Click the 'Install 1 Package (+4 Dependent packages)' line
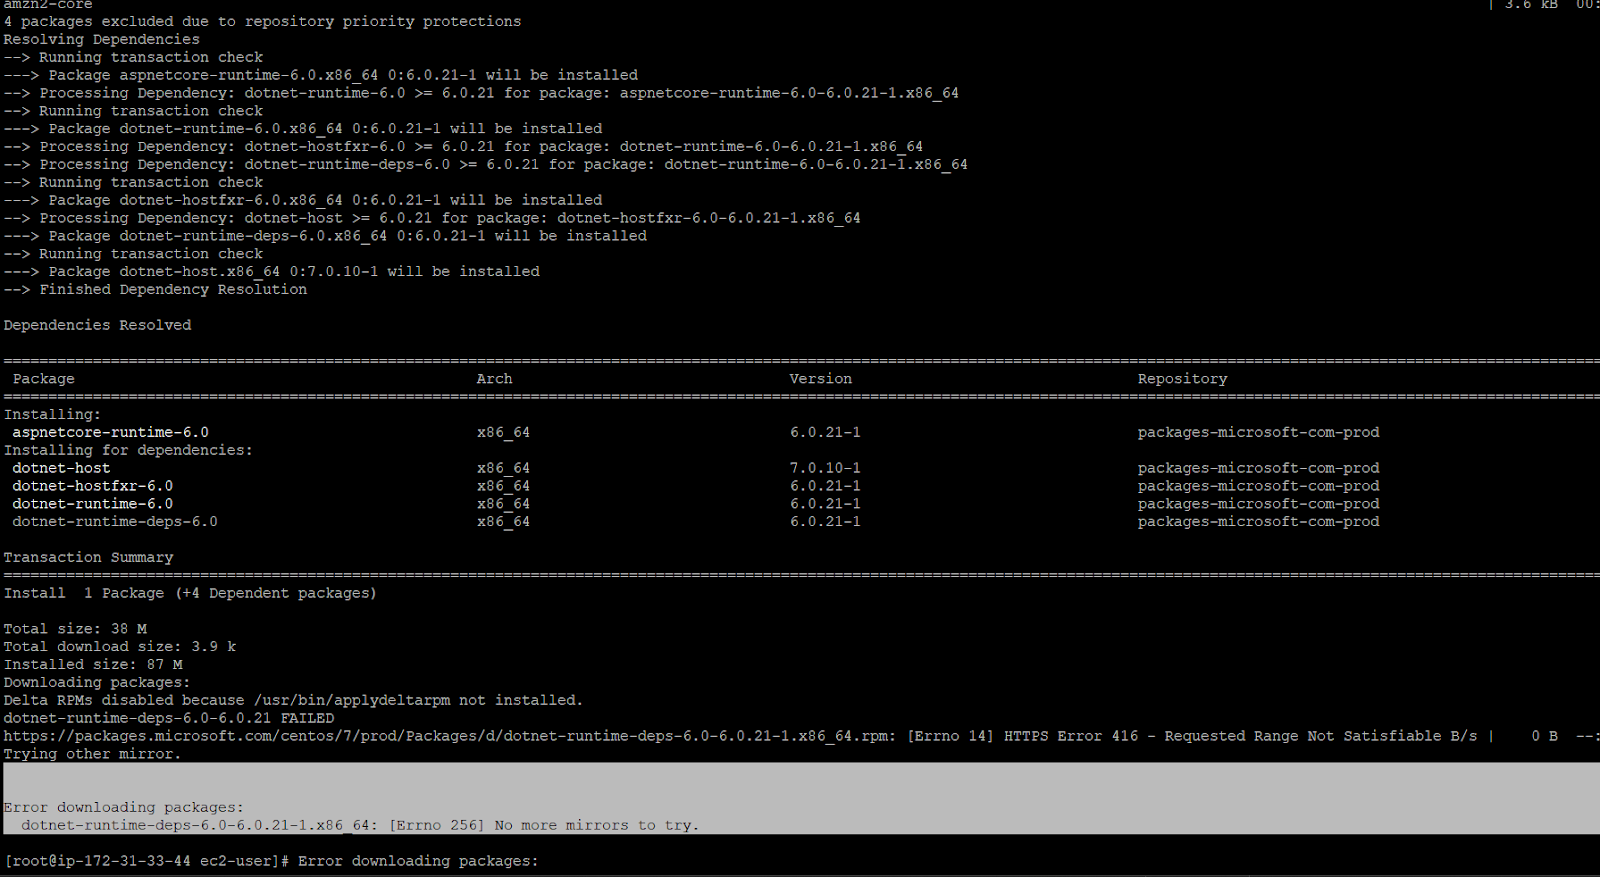Viewport: 1600px width, 877px height. (190, 593)
